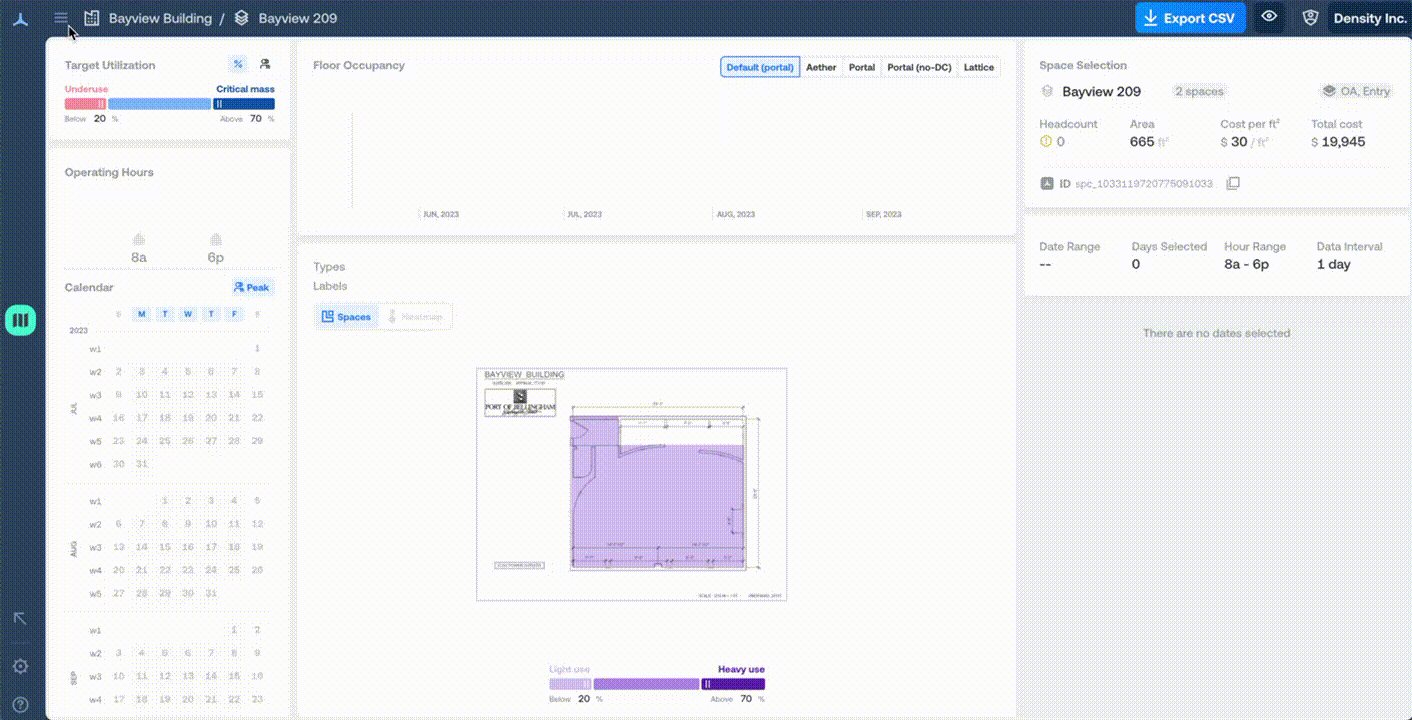Click the diagonal arrow icon in sidebar

(x=20, y=619)
